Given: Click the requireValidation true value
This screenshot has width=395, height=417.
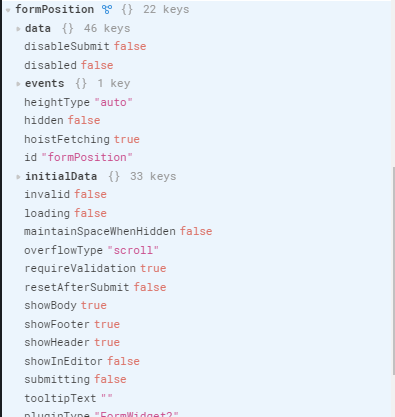Looking at the screenshot, I should 153,268.
